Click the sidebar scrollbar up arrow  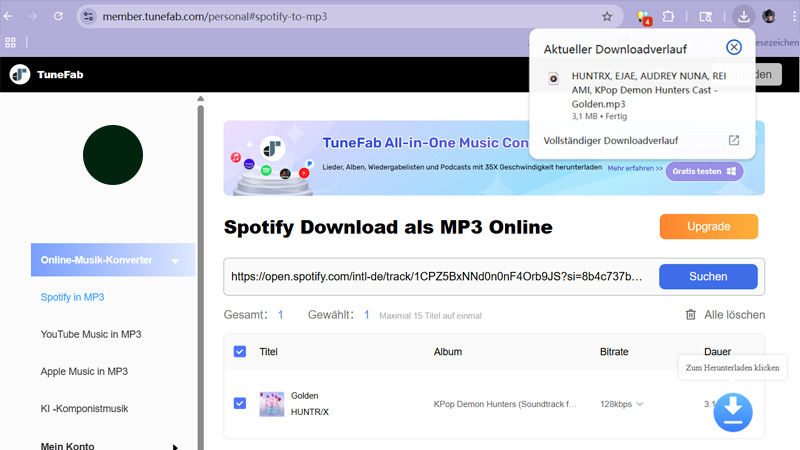coord(201,98)
